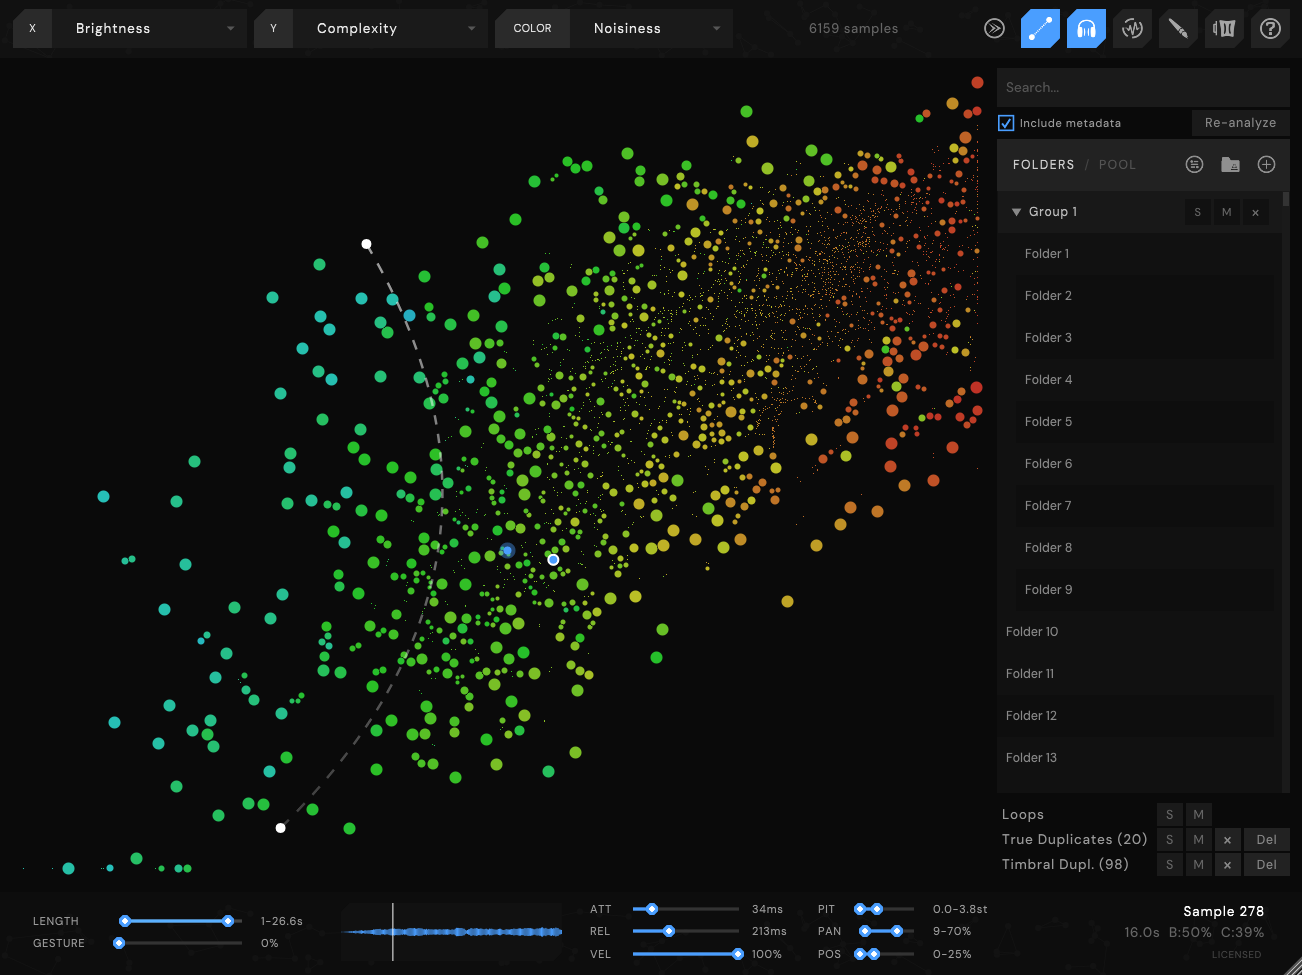This screenshot has width=1302, height=975.
Task: Click the folder icon in the FOLDERS header
Action: [1230, 165]
